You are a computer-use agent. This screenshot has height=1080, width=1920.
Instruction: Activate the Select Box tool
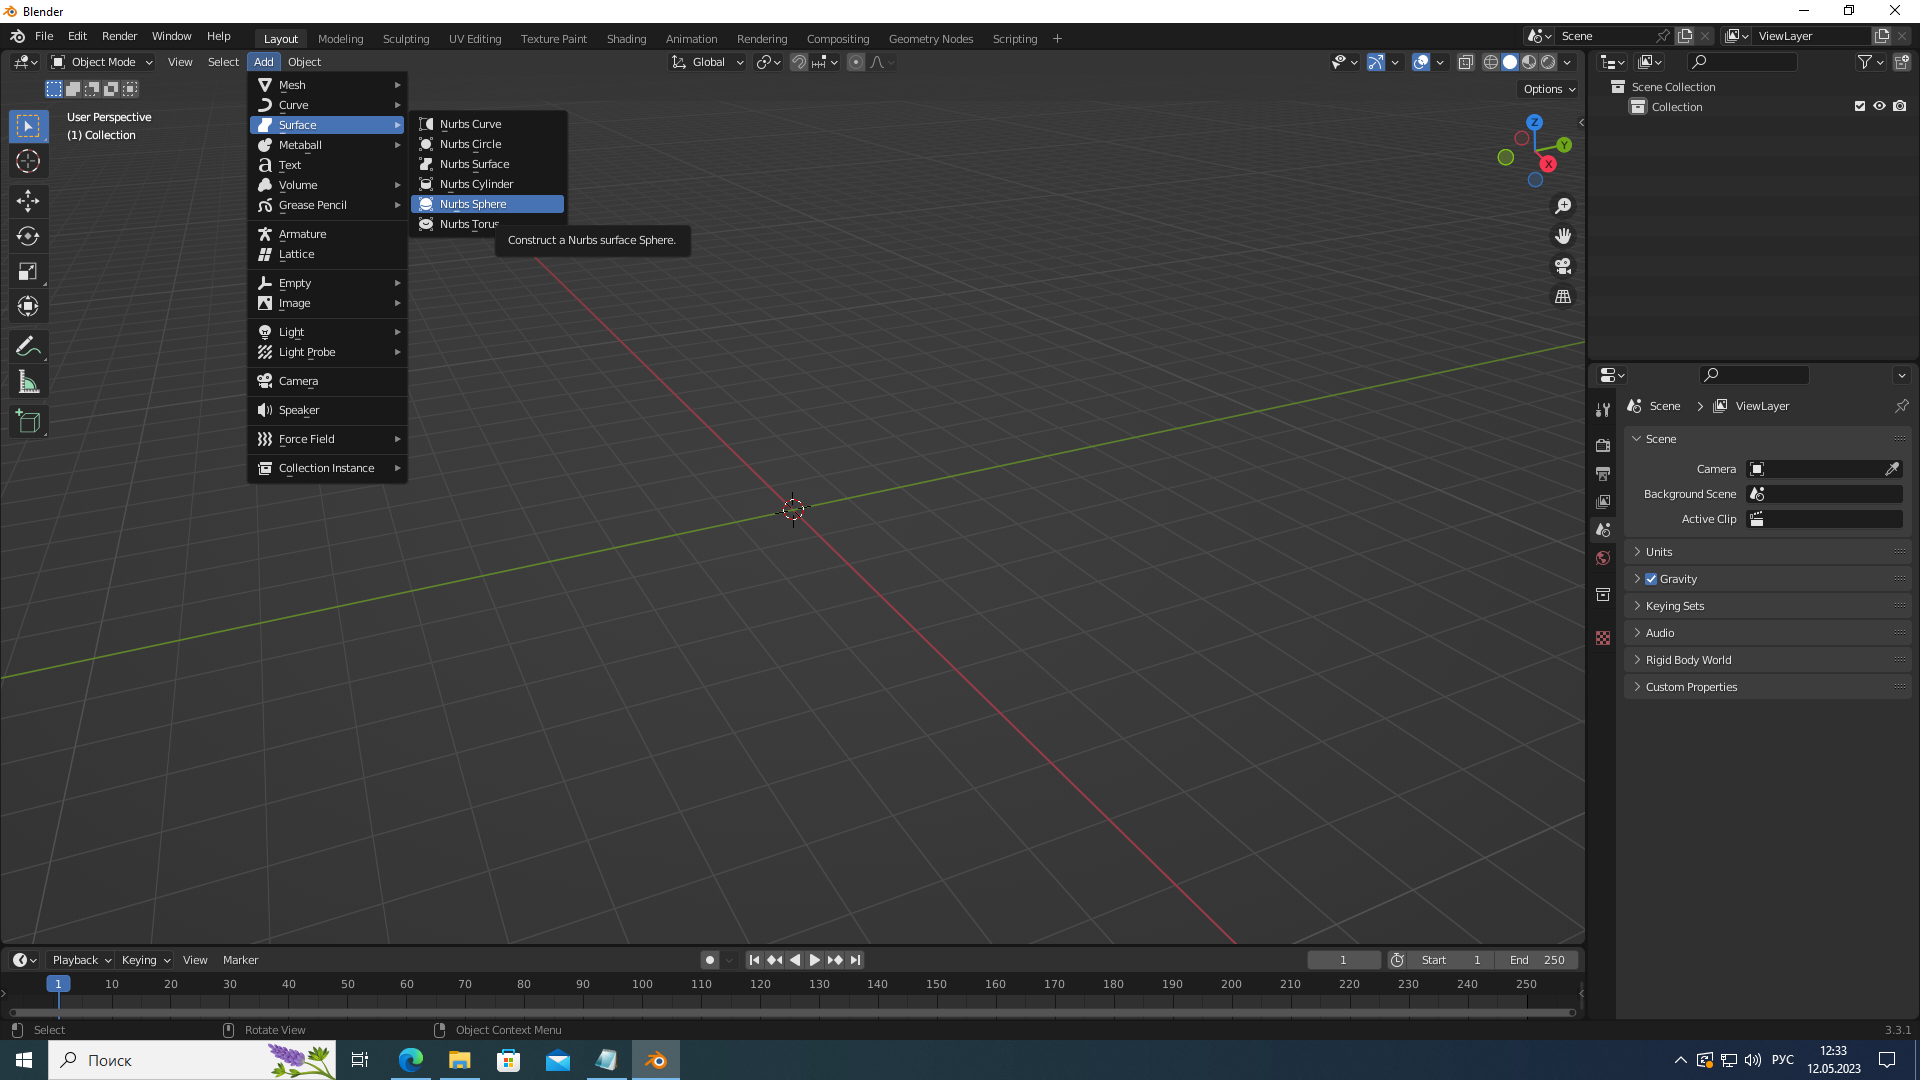click(x=28, y=126)
